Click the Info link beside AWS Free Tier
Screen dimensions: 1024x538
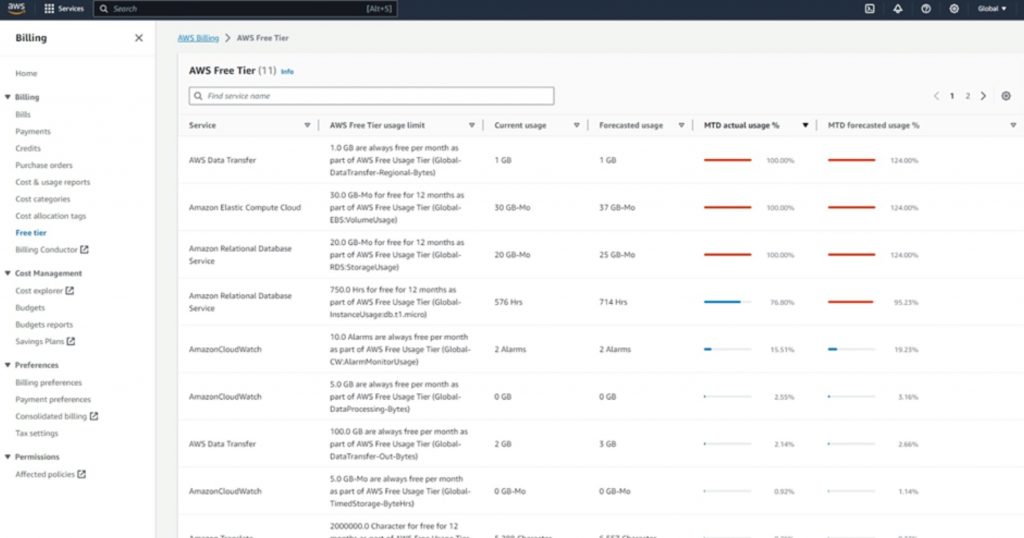287,71
